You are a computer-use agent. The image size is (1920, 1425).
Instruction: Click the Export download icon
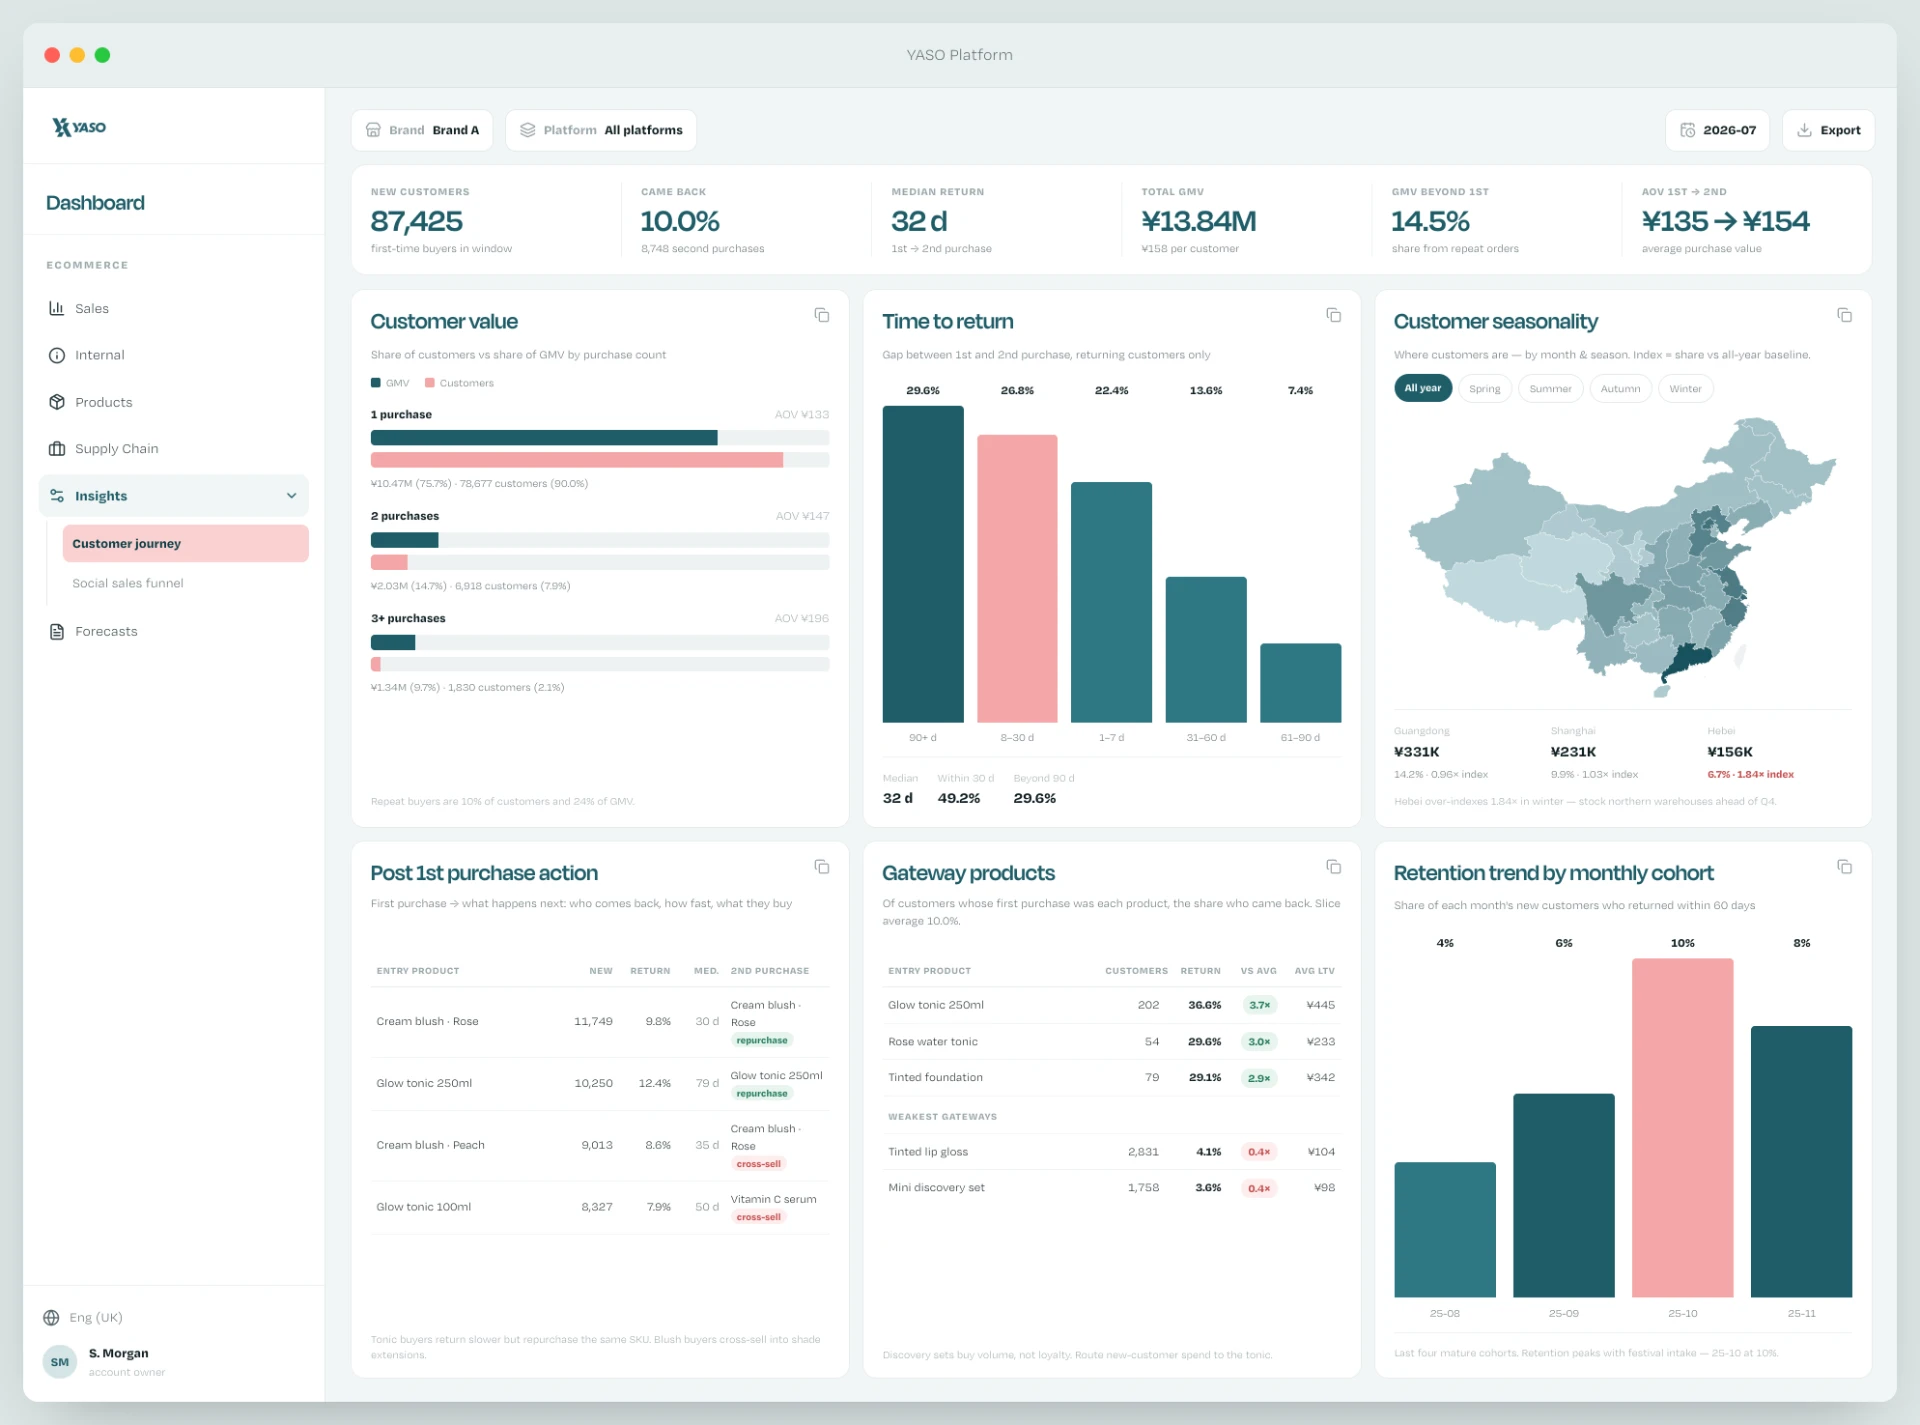pos(1804,130)
